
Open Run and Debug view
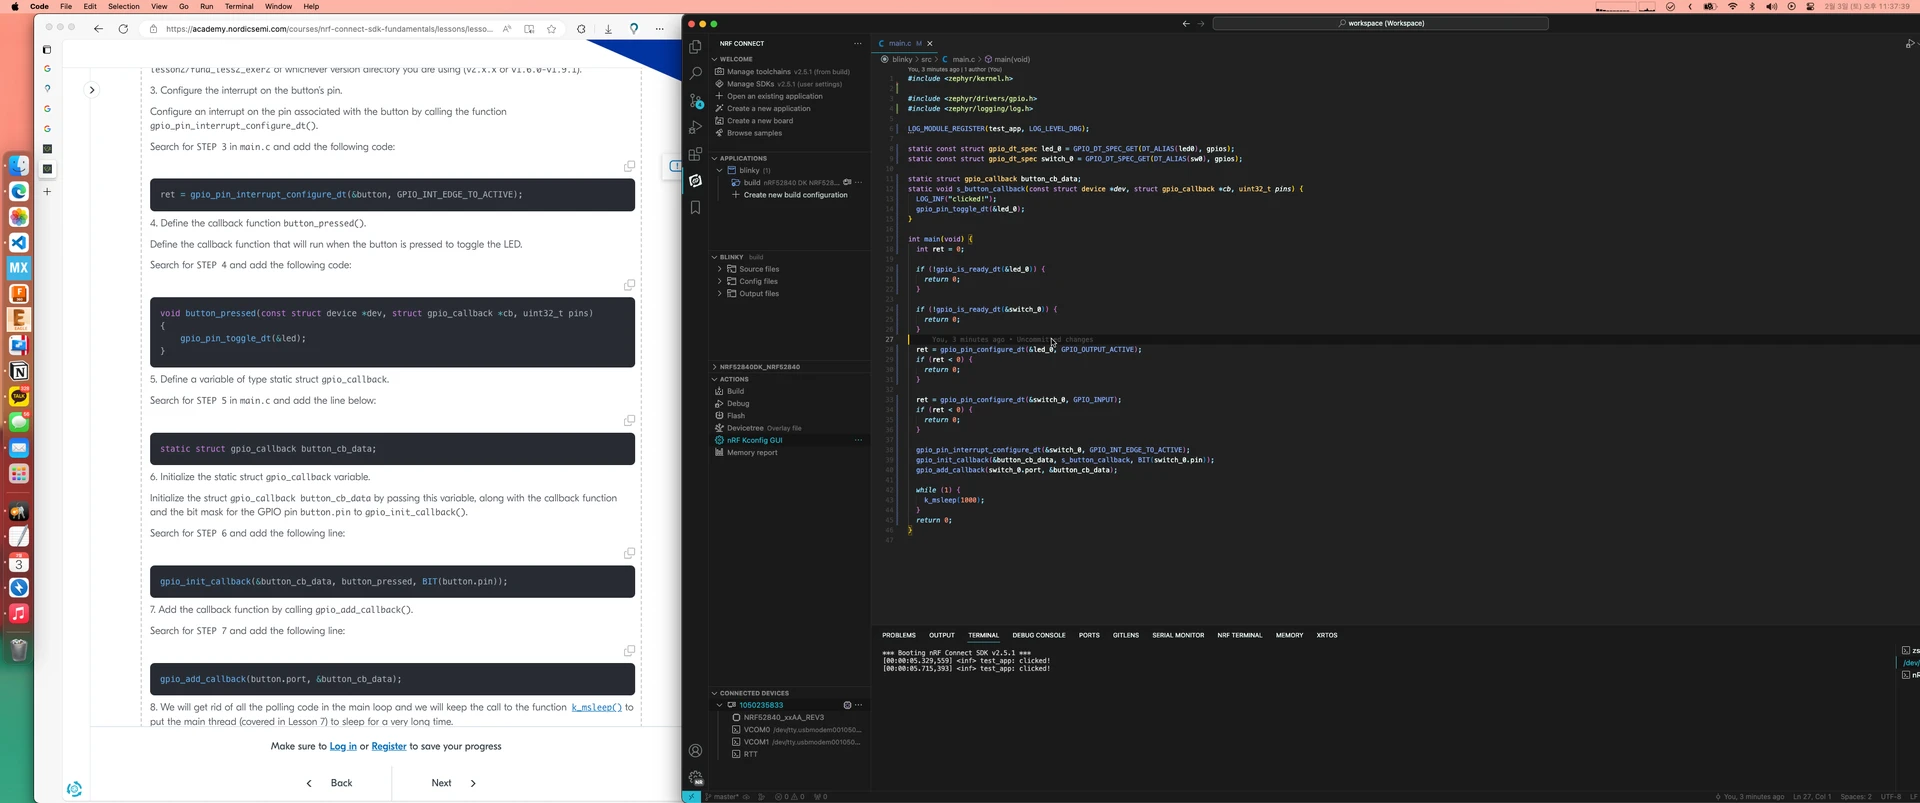696,128
